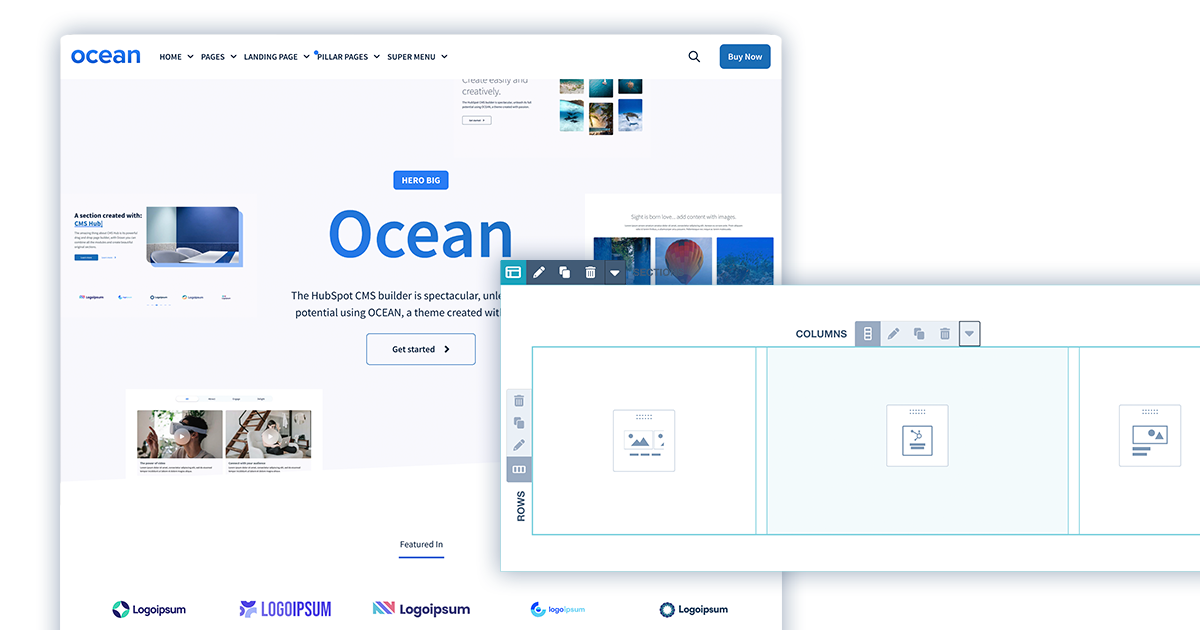Click the small blue logoipsum logo

point(558,609)
